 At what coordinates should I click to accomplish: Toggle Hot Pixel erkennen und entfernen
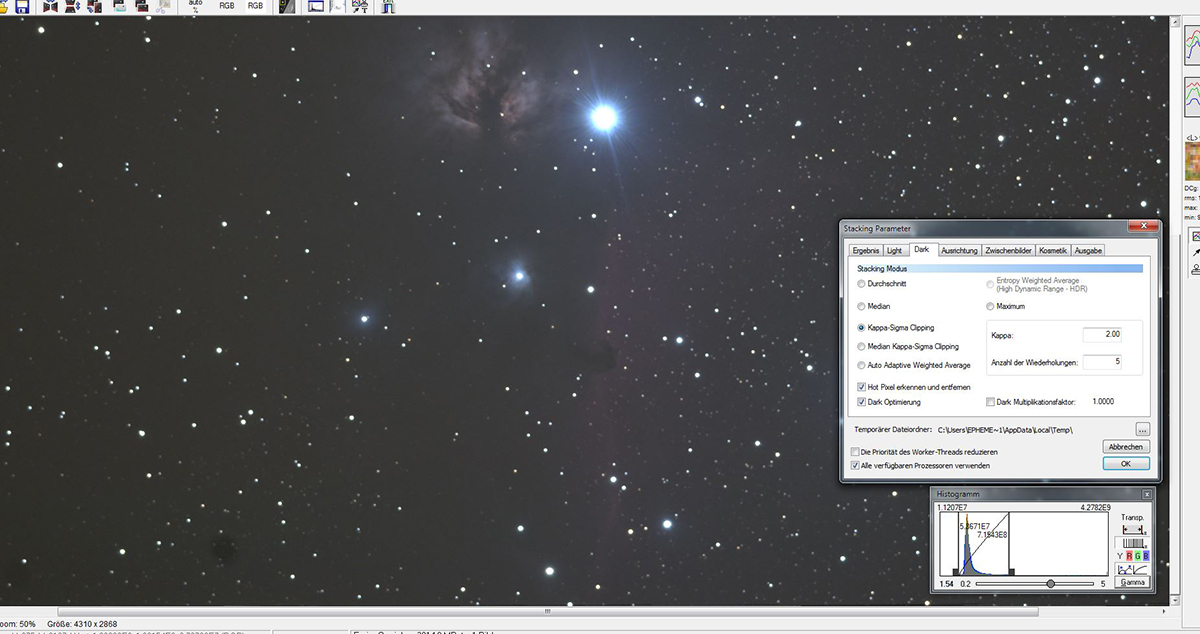coord(862,386)
